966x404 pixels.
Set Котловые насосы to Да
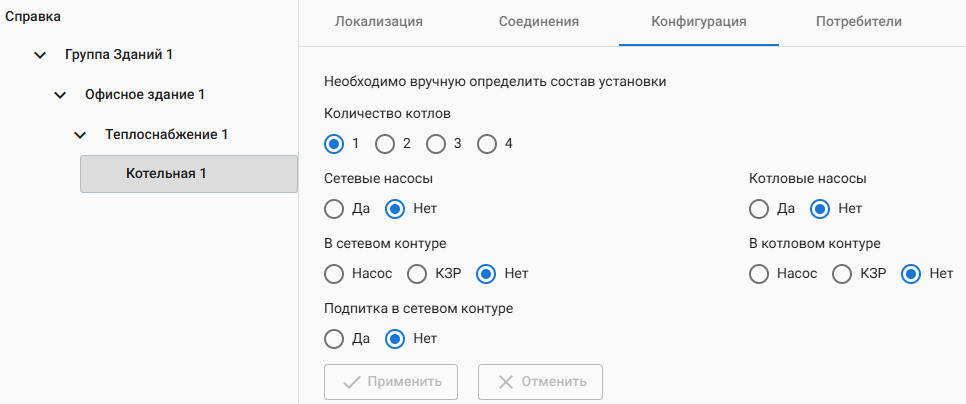point(760,209)
